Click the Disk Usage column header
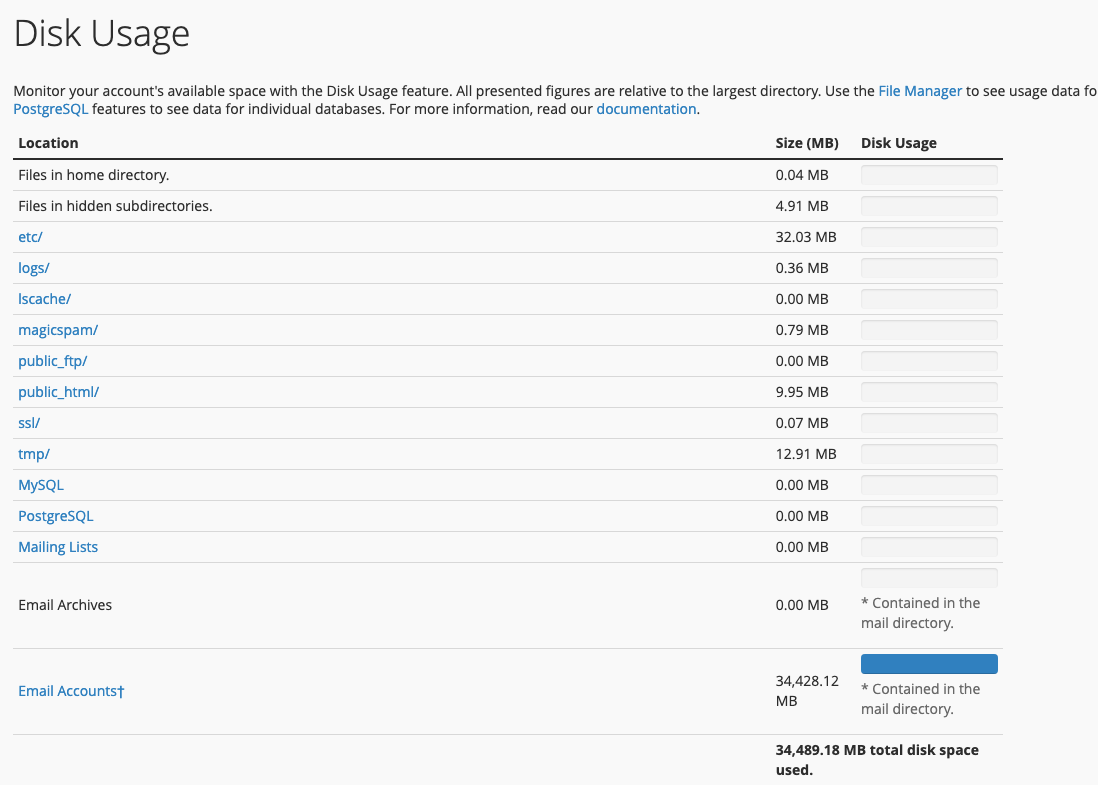This screenshot has height=785, width=1098. tap(898, 143)
